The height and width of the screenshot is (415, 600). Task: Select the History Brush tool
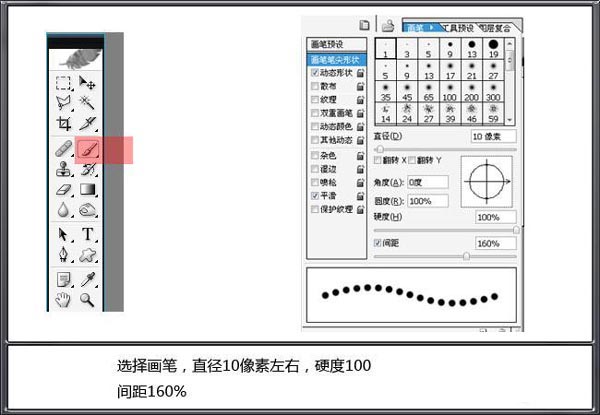[88, 169]
